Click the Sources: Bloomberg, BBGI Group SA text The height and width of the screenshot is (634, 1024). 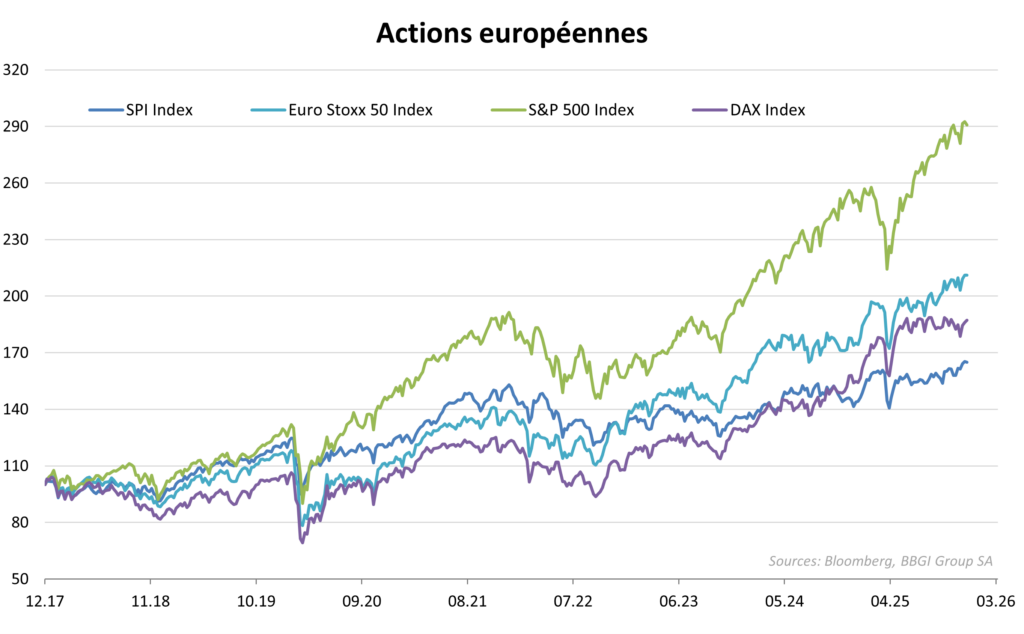click(x=880, y=560)
